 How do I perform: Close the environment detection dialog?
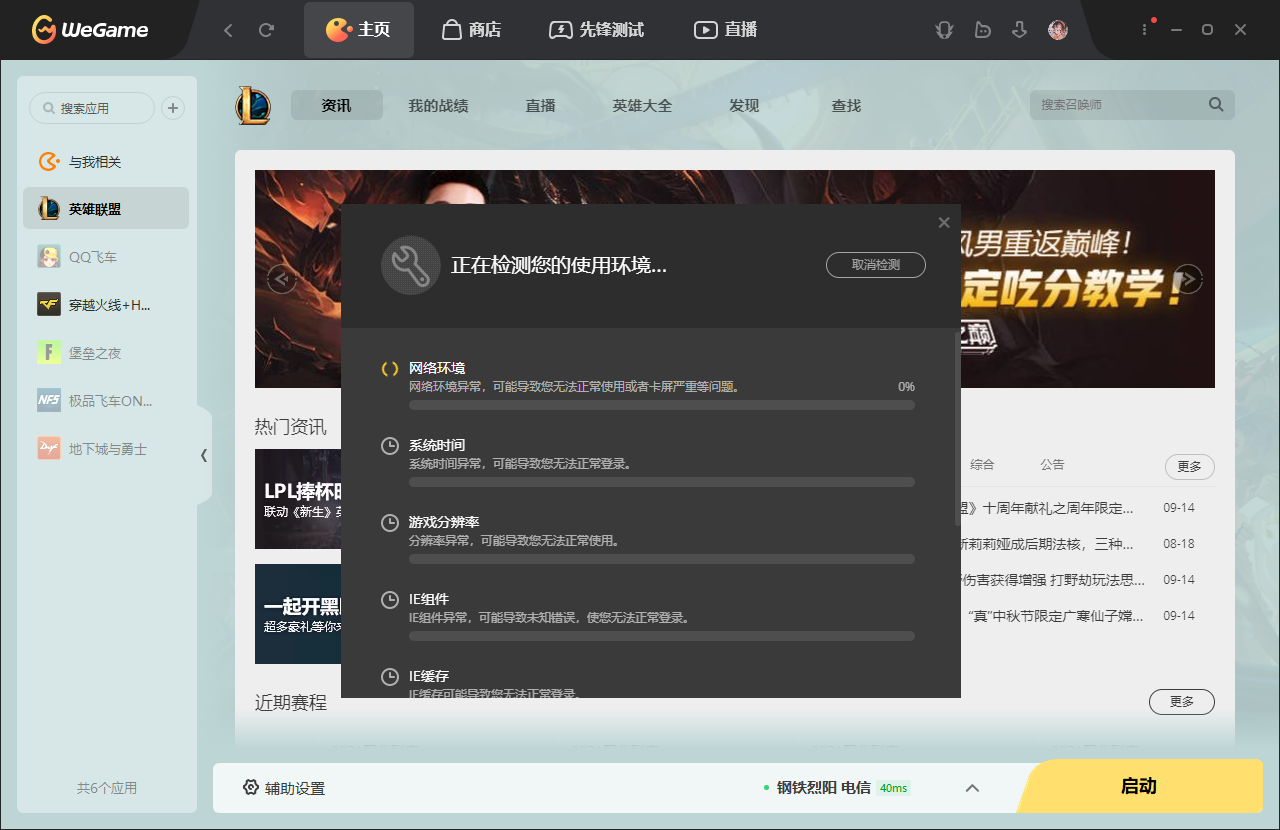coord(944,222)
